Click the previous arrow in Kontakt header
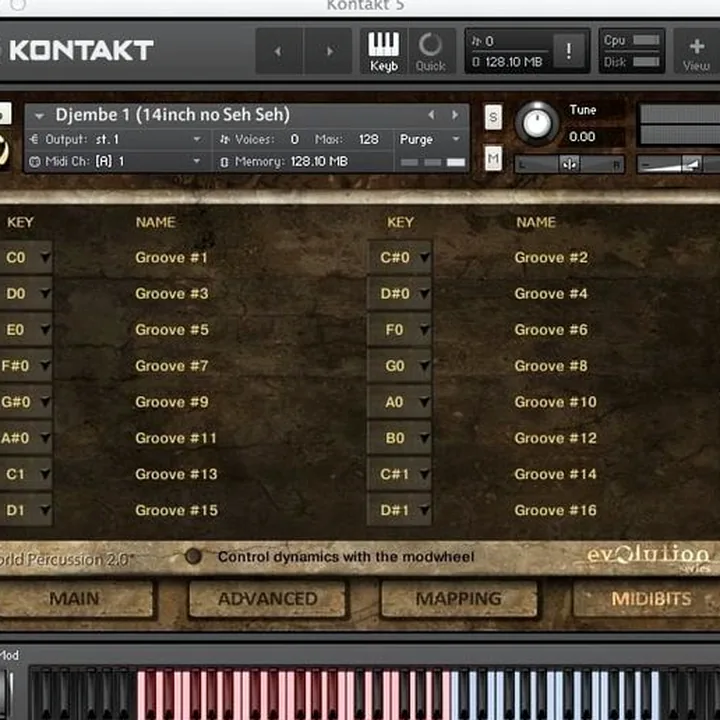The height and width of the screenshot is (720, 720). 279,51
